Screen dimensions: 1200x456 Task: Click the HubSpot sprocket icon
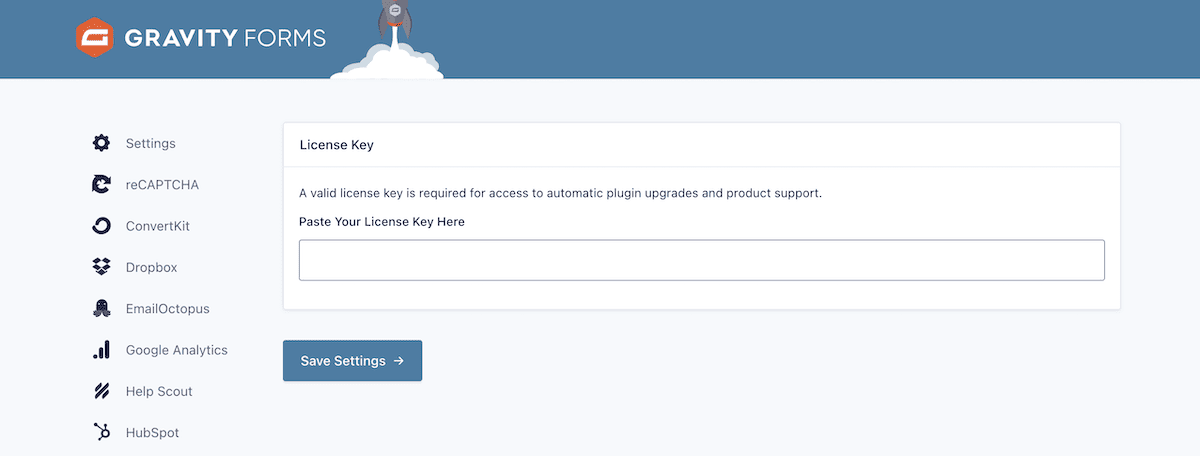pyautogui.click(x=101, y=432)
